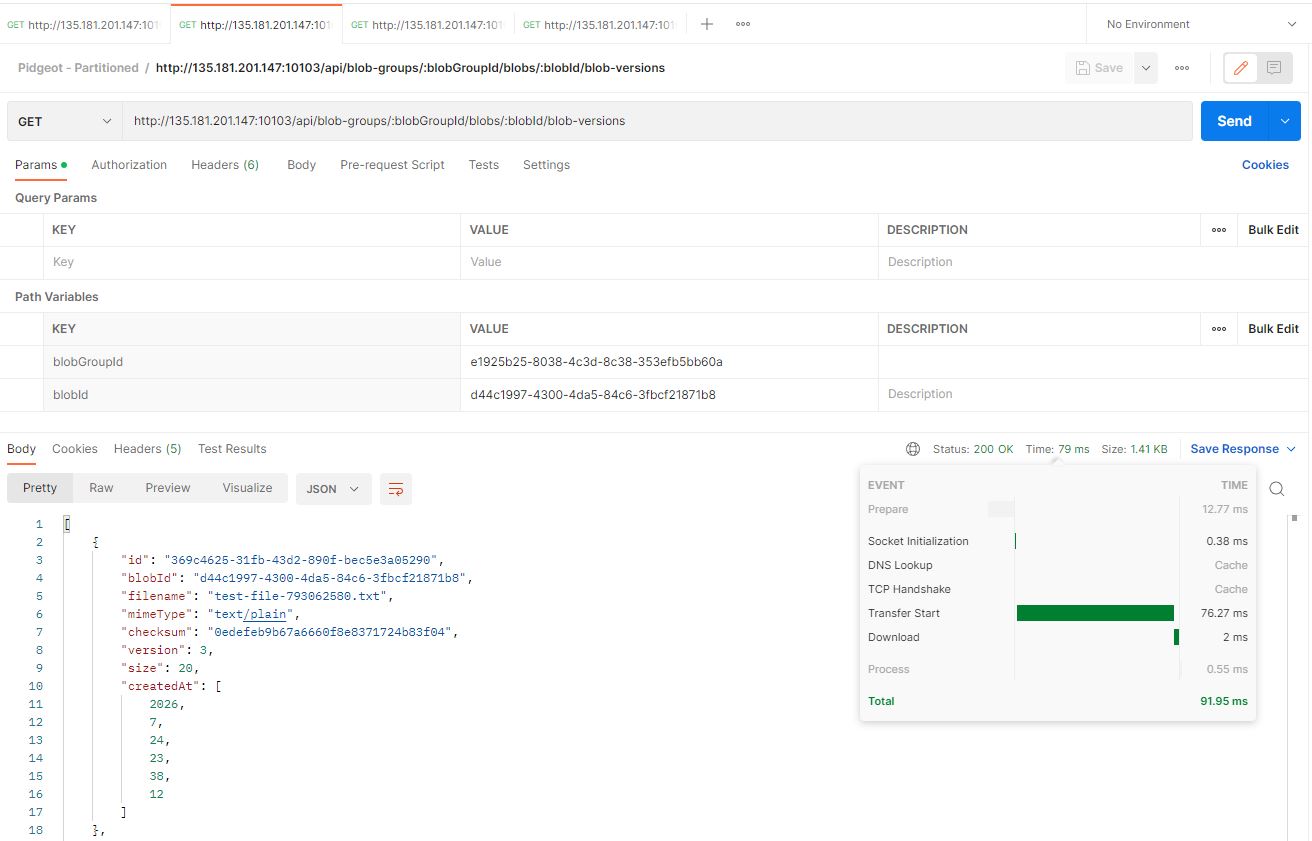Click the first request tab

(85, 24)
